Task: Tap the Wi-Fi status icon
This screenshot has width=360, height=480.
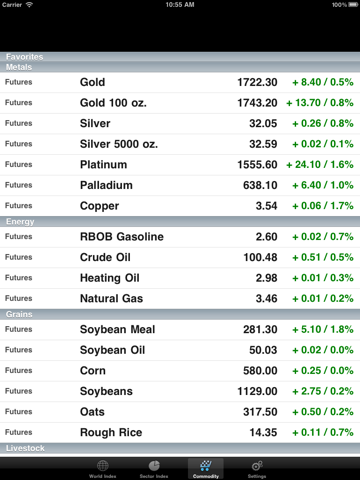Action: click(x=29, y=5)
